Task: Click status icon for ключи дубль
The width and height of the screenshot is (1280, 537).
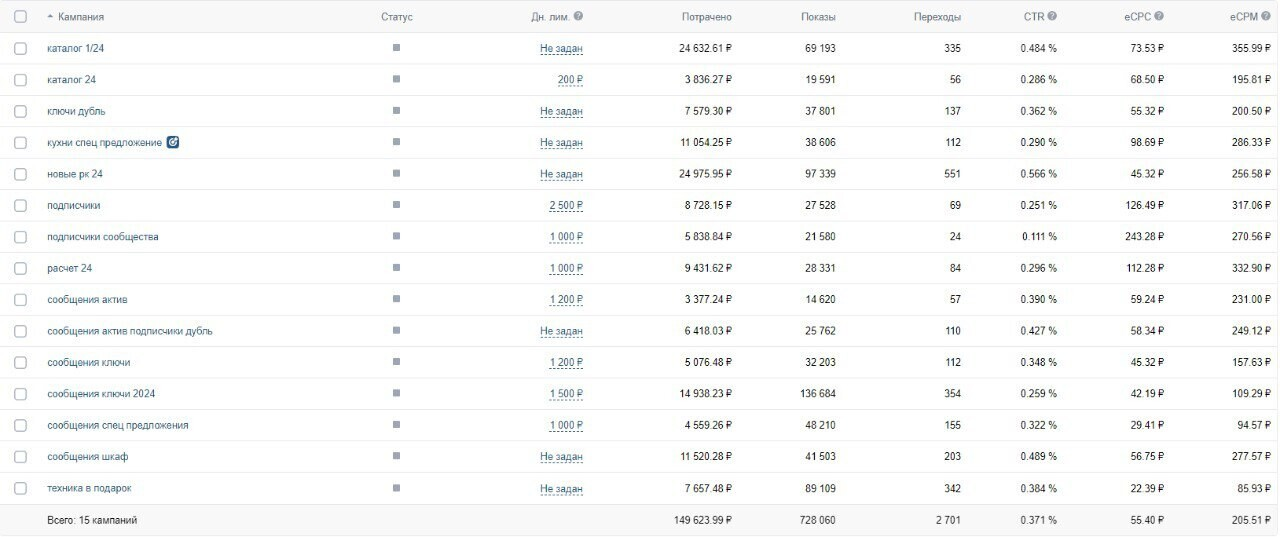Action: point(396,111)
